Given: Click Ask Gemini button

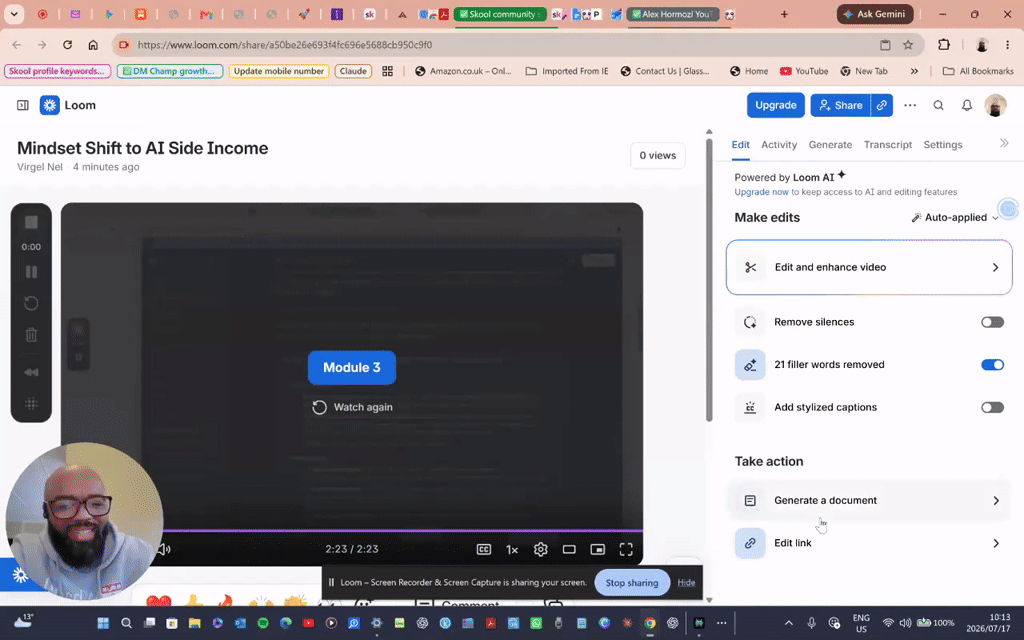Looking at the screenshot, I should pos(874,14).
